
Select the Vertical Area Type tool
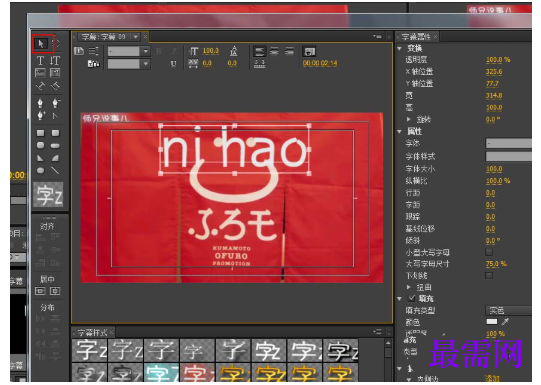55,73
